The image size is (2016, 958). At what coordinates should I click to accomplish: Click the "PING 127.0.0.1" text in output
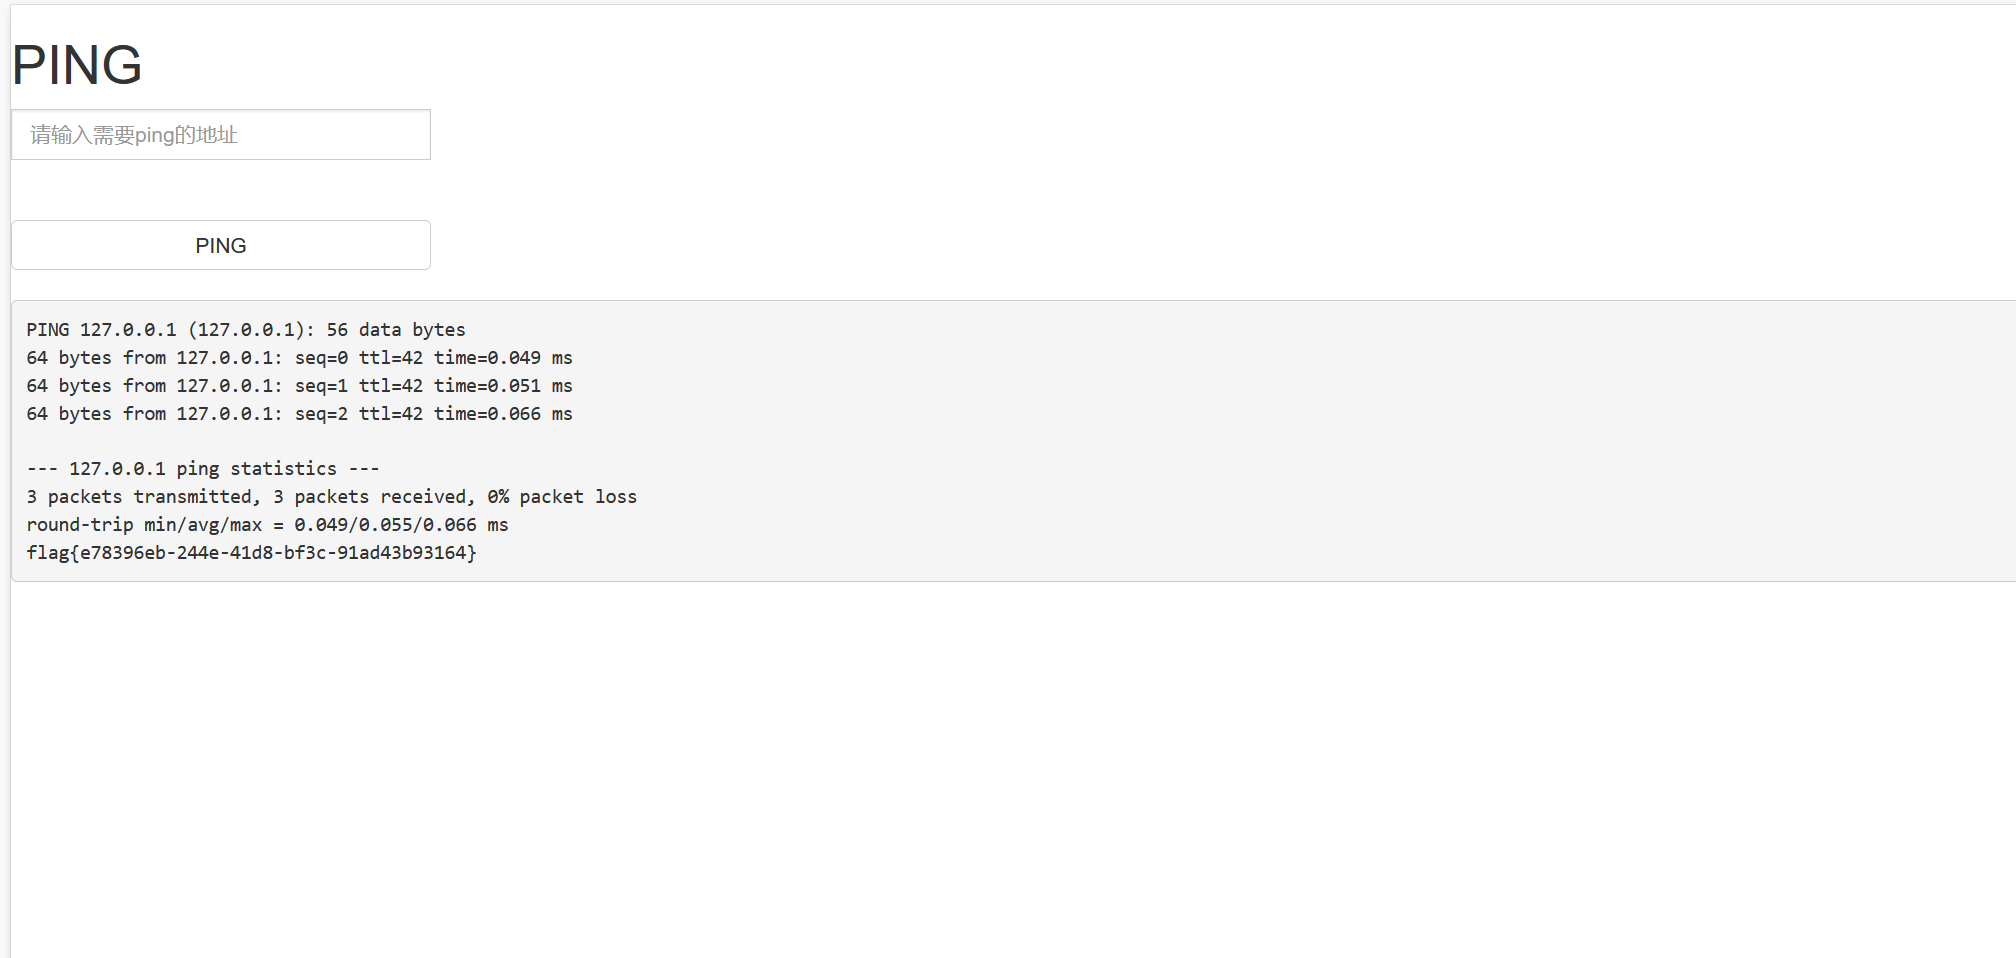click(101, 330)
